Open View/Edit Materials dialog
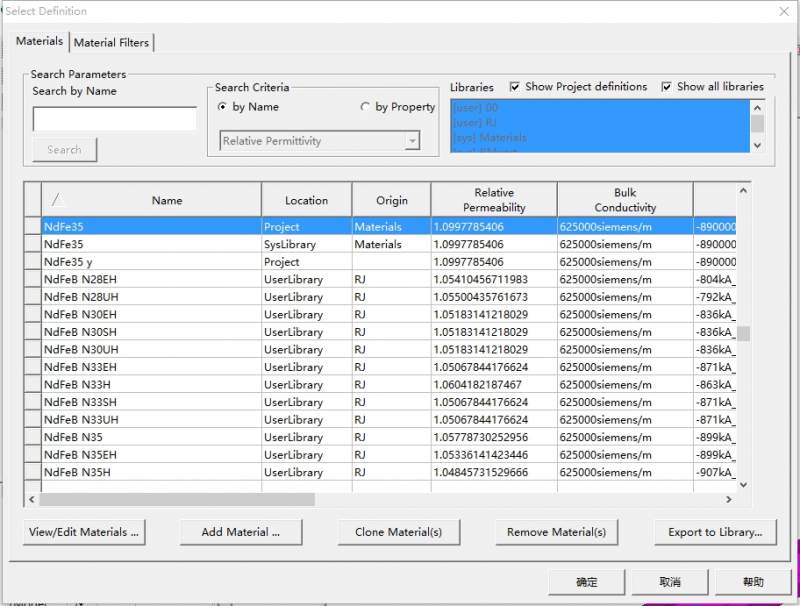 (x=84, y=532)
